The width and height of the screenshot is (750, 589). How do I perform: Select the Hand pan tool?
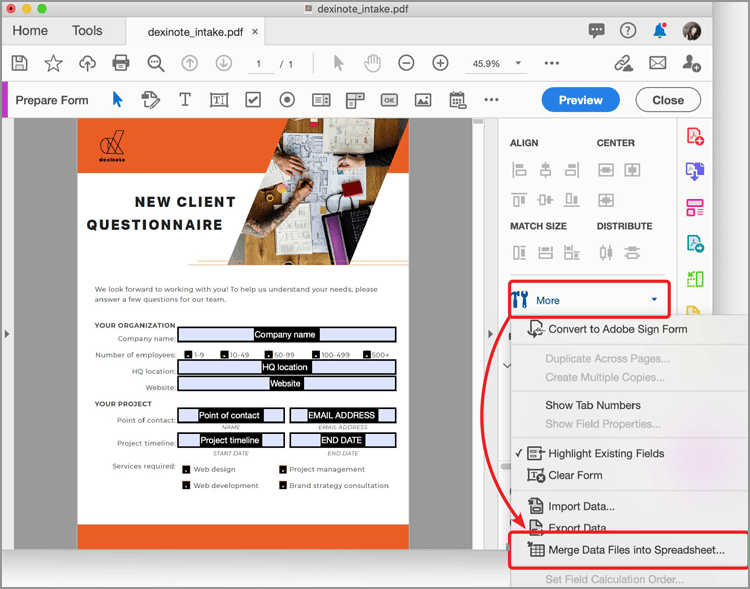point(372,63)
